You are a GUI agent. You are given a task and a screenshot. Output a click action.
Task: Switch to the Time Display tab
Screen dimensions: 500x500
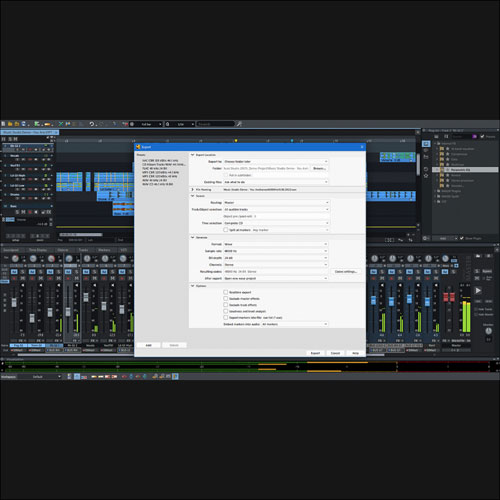(x=38, y=250)
